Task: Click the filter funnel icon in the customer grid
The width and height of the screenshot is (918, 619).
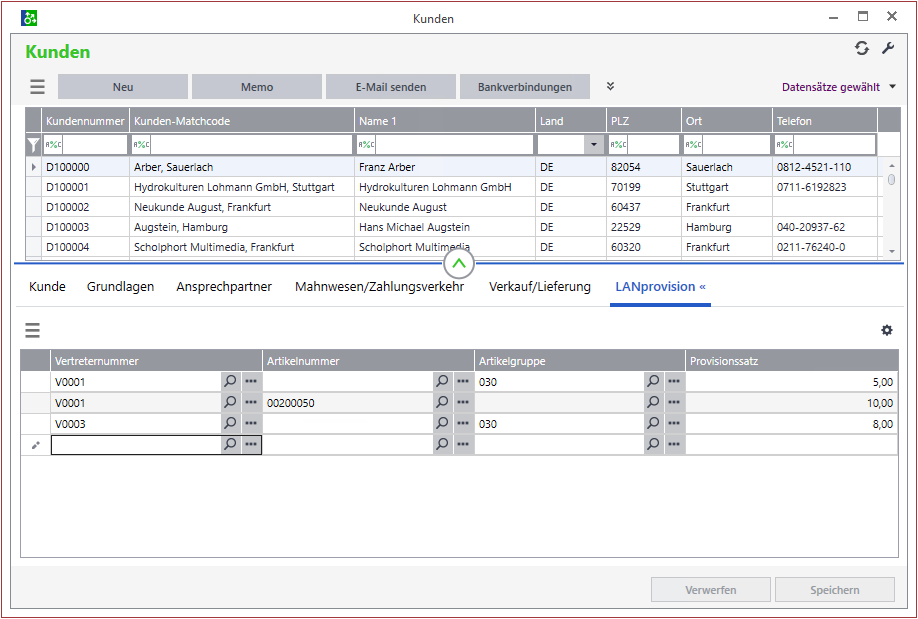Action: pos(33,145)
